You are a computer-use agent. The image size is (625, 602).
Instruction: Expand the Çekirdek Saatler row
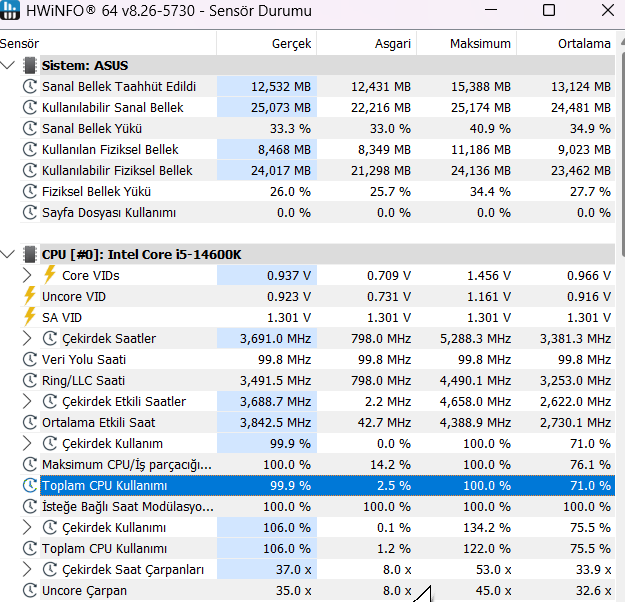pos(27,338)
